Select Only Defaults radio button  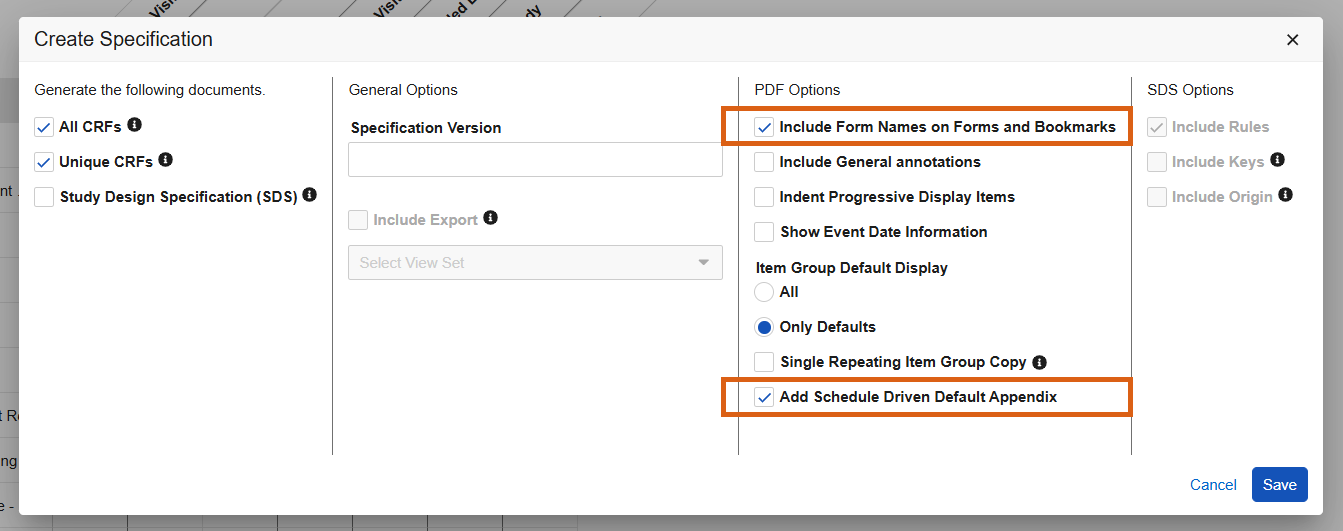[764, 327]
